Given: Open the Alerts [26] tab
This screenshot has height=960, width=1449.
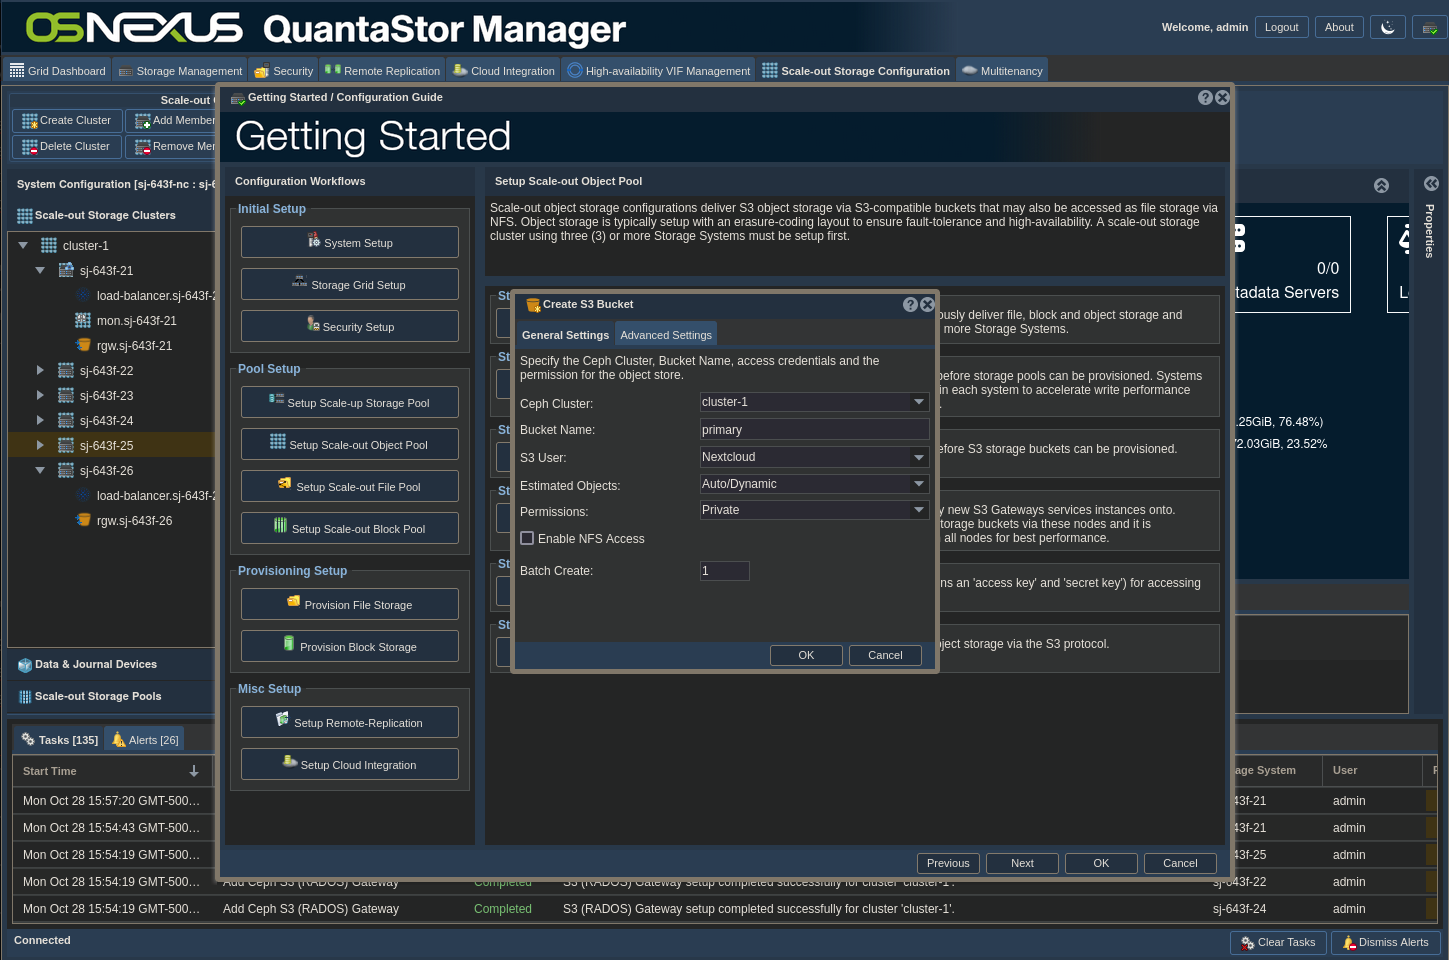Looking at the screenshot, I should coord(145,740).
